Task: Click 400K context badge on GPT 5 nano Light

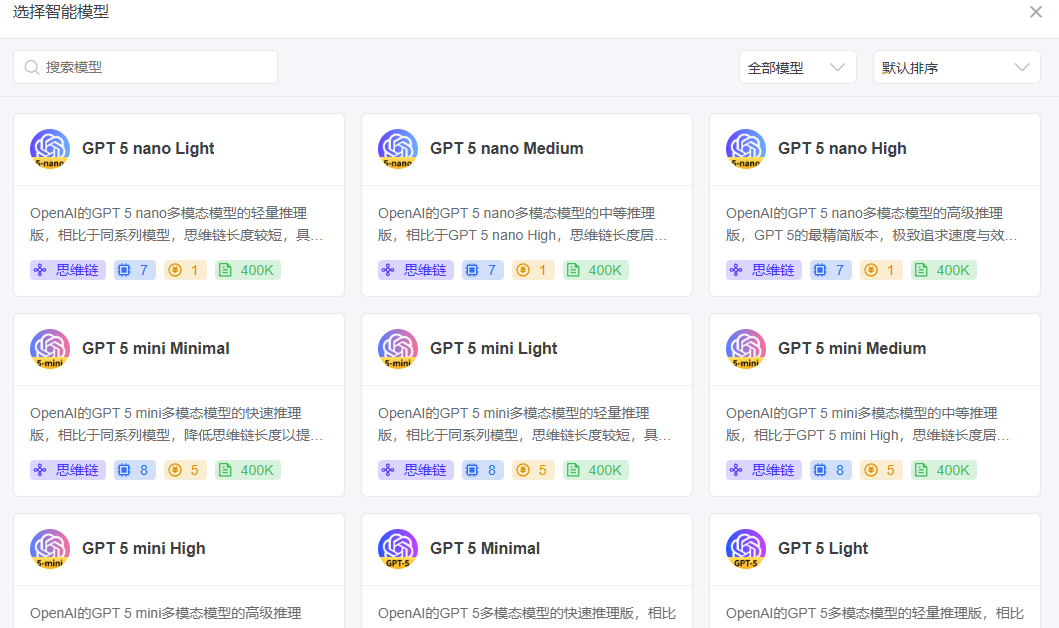Action: pos(247,270)
